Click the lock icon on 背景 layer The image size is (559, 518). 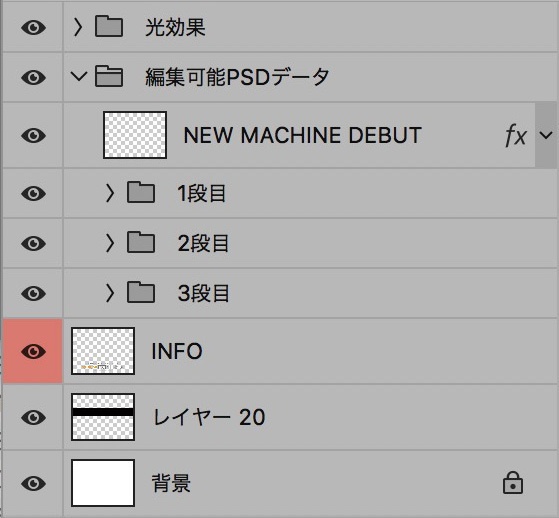click(513, 483)
